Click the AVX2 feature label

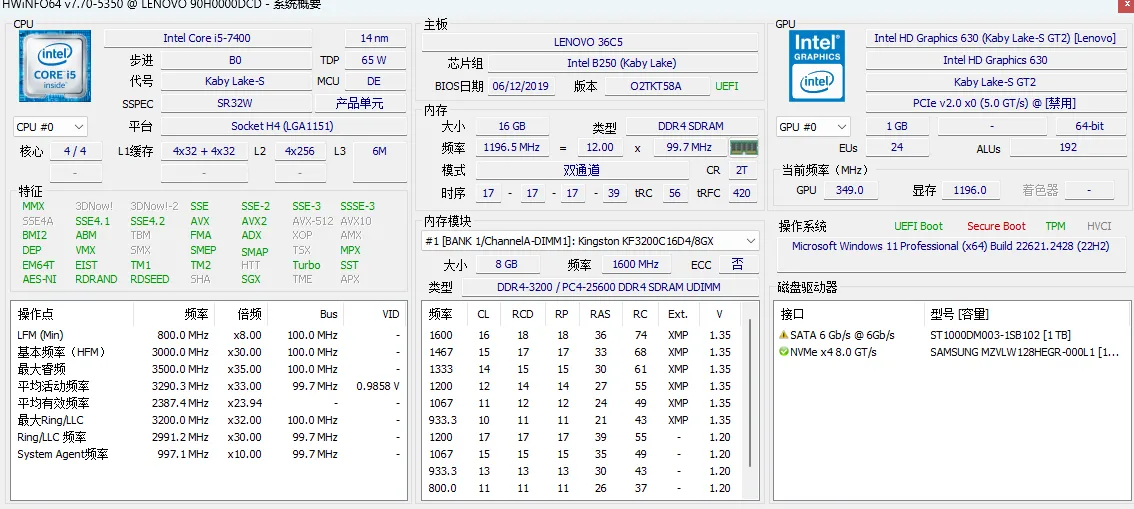point(254,221)
